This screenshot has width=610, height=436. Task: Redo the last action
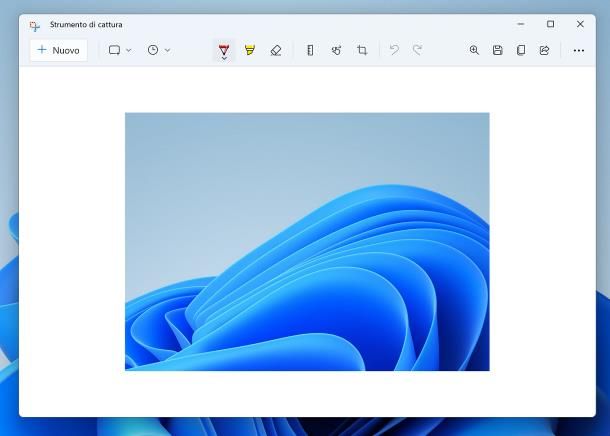pos(417,50)
